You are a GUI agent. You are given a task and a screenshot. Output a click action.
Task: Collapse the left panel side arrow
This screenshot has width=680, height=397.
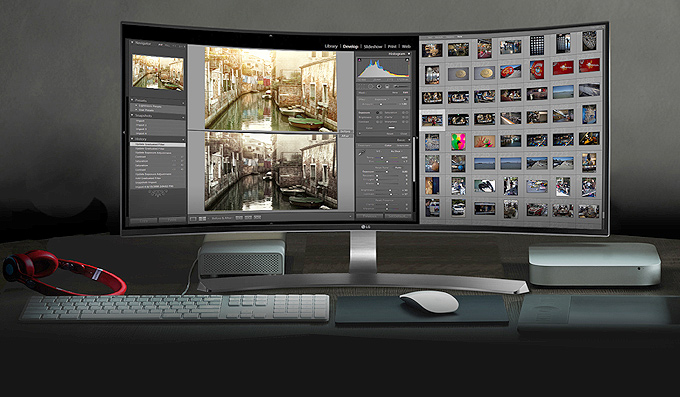124,132
